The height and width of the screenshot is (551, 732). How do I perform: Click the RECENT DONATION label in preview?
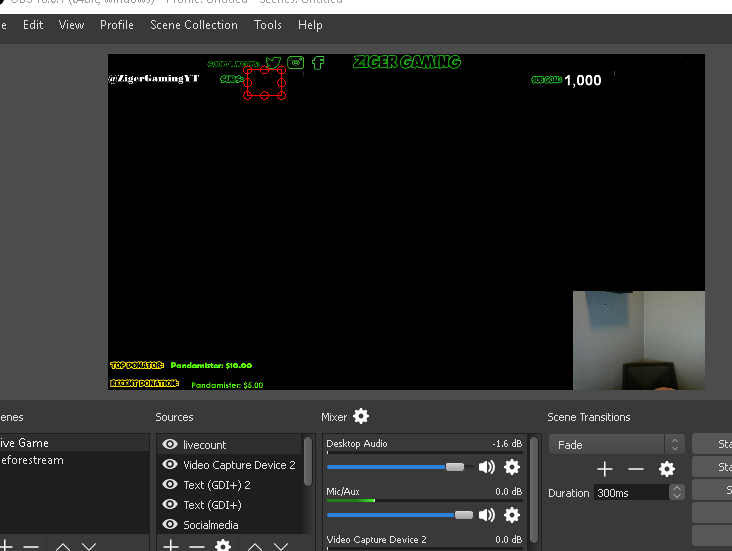[144, 383]
